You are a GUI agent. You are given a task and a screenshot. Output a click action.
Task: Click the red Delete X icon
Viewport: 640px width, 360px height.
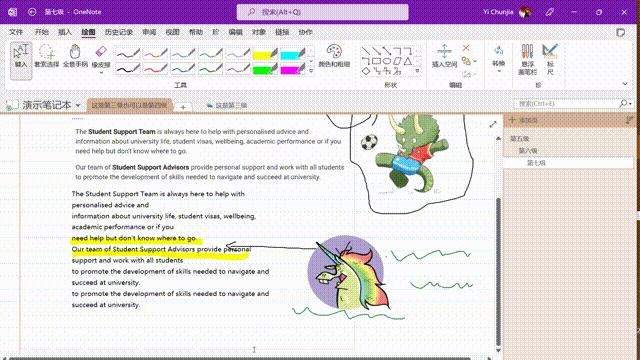(466, 48)
